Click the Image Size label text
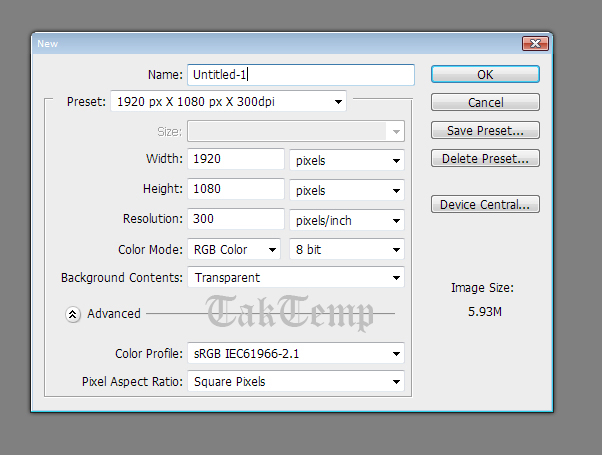This screenshot has width=602, height=455. [x=482, y=288]
